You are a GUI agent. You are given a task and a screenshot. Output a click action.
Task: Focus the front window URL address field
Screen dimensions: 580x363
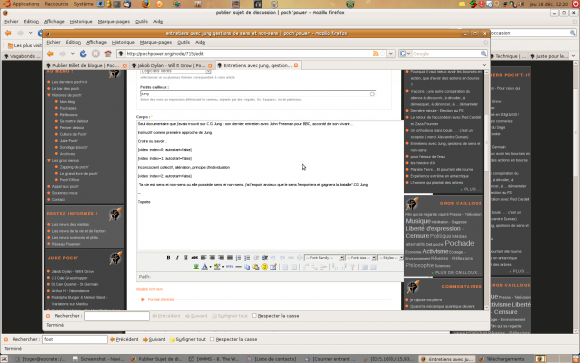pyautogui.click(x=248, y=54)
